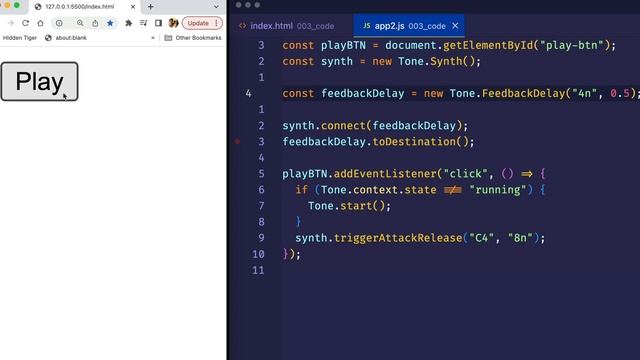The height and width of the screenshot is (360, 640).
Task: Open the zoom magnifier icon in address bar
Action: point(80,23)
